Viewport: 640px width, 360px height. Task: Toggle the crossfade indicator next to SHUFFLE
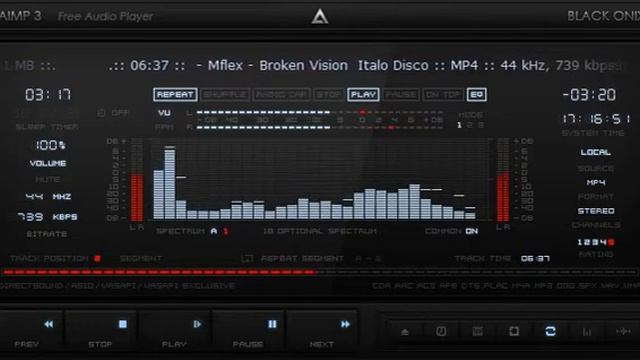(x=282, y=95)
